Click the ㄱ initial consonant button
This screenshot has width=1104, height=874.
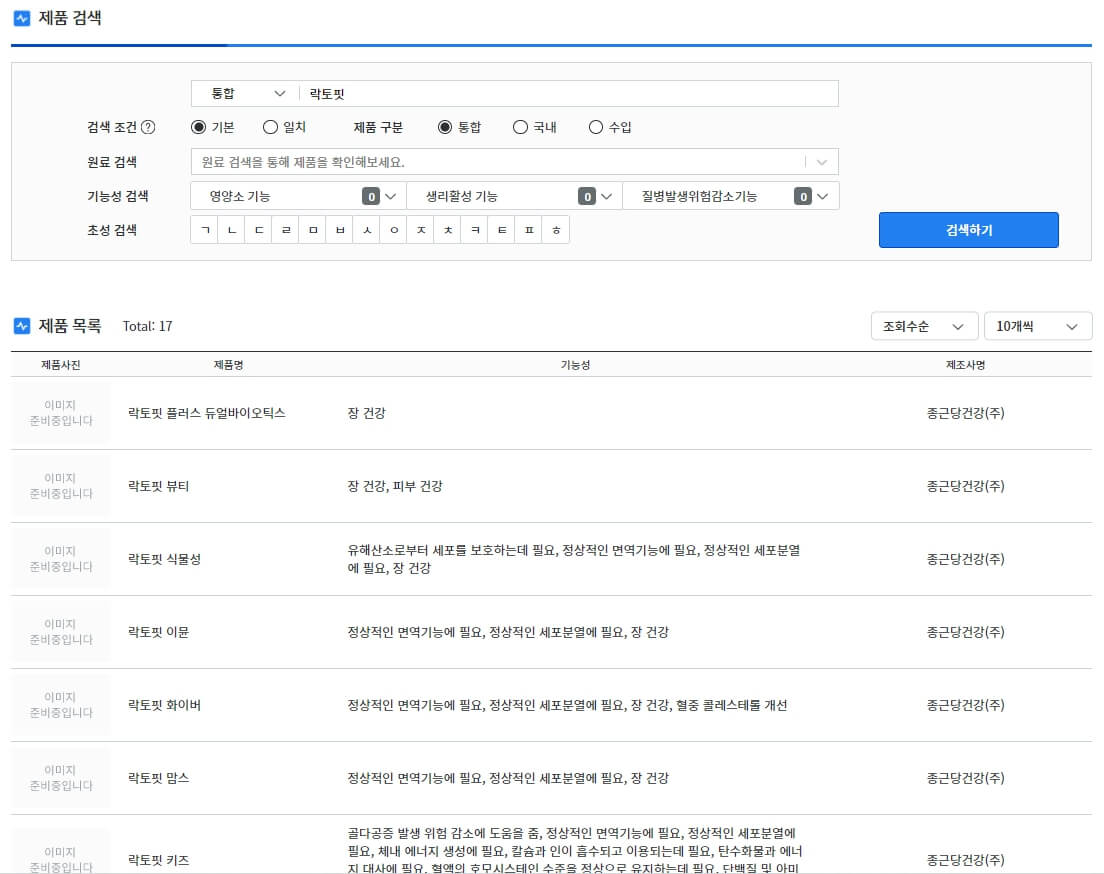tap(205, 230)
